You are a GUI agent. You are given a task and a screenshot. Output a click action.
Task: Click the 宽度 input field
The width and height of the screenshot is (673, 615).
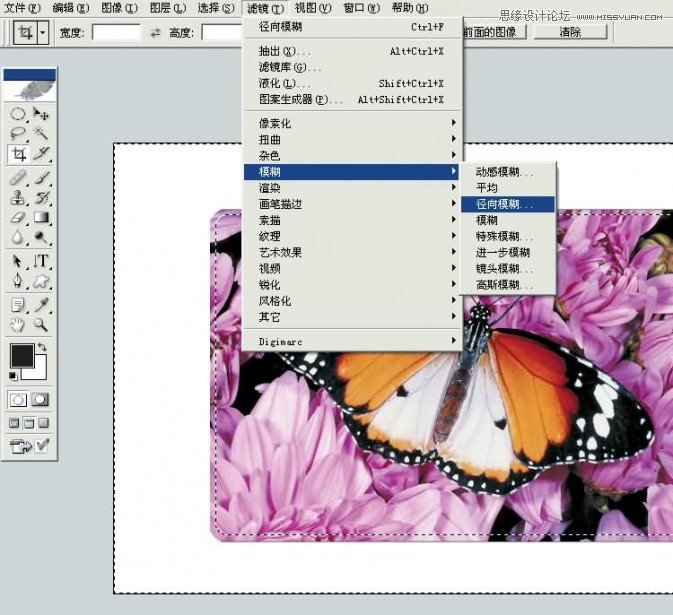[x=116, y=33]
